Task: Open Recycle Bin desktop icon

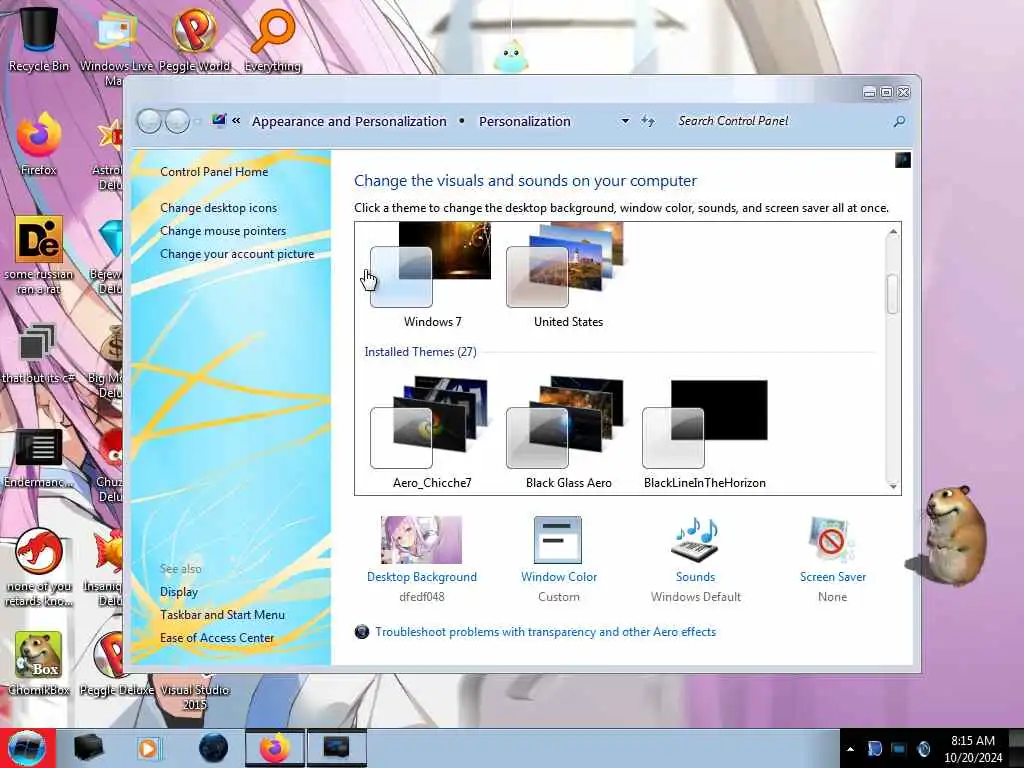Action: [x=38, y=37]
